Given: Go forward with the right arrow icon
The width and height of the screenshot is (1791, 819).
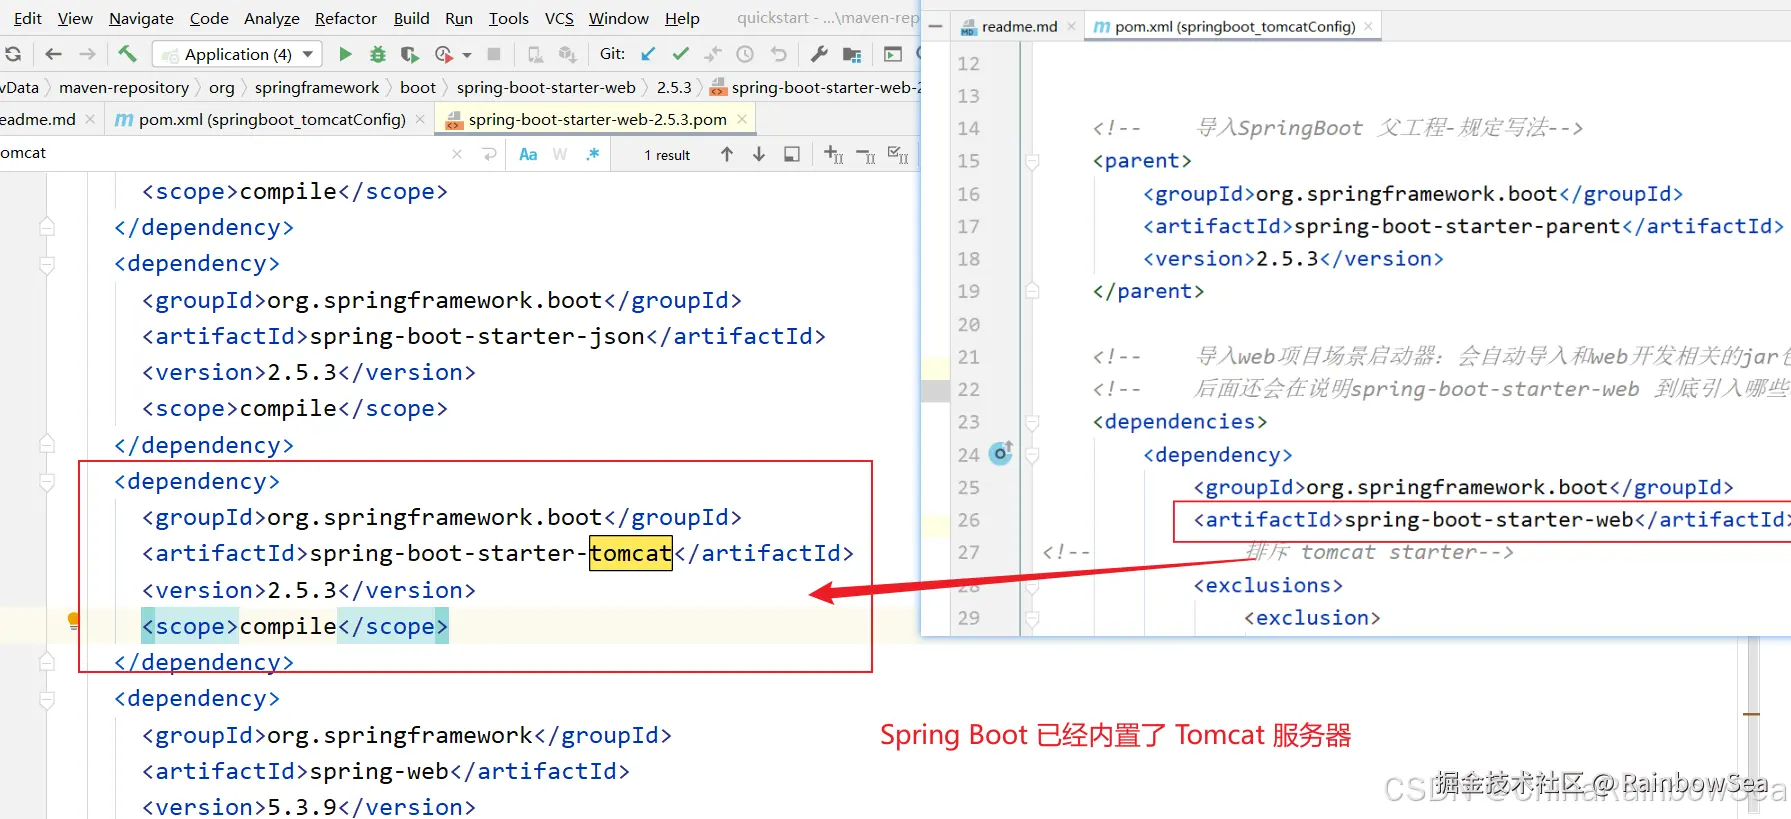Looking at the screenshot, I should 88,54.
